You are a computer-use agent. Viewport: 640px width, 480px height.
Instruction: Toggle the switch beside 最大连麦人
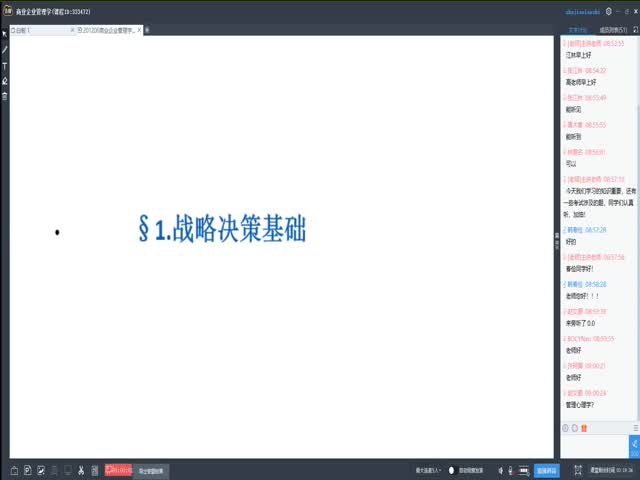pos(451,471)
